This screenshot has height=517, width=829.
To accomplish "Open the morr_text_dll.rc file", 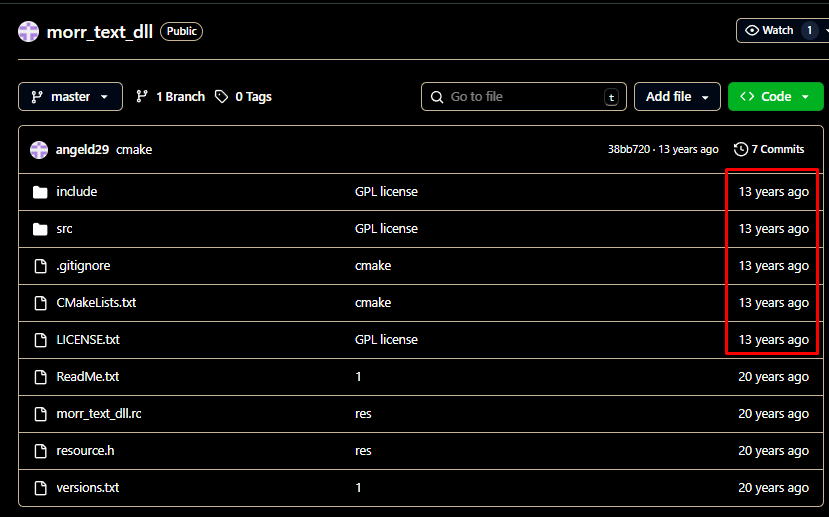I will [x=105, y=414].
